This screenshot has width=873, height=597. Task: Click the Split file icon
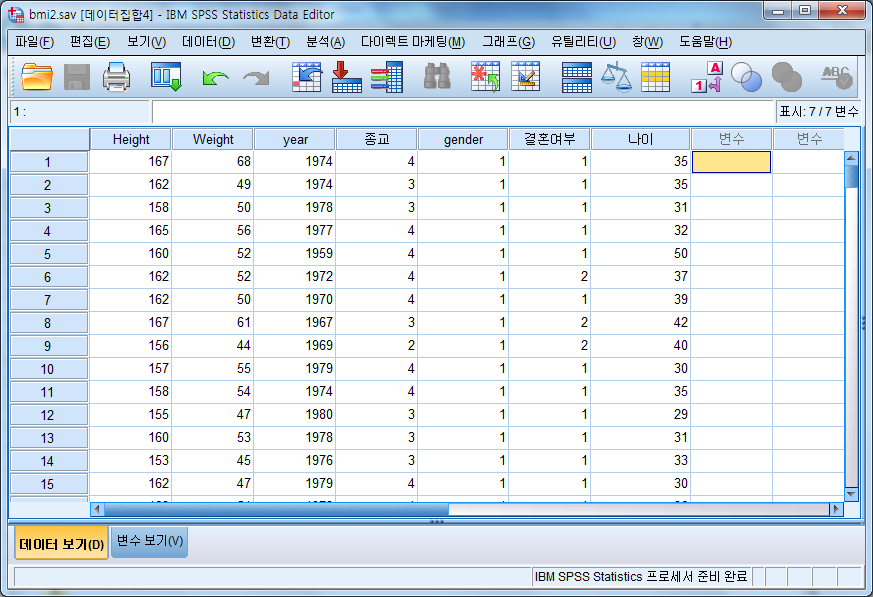pyautogui.click(x=577, y=77)
